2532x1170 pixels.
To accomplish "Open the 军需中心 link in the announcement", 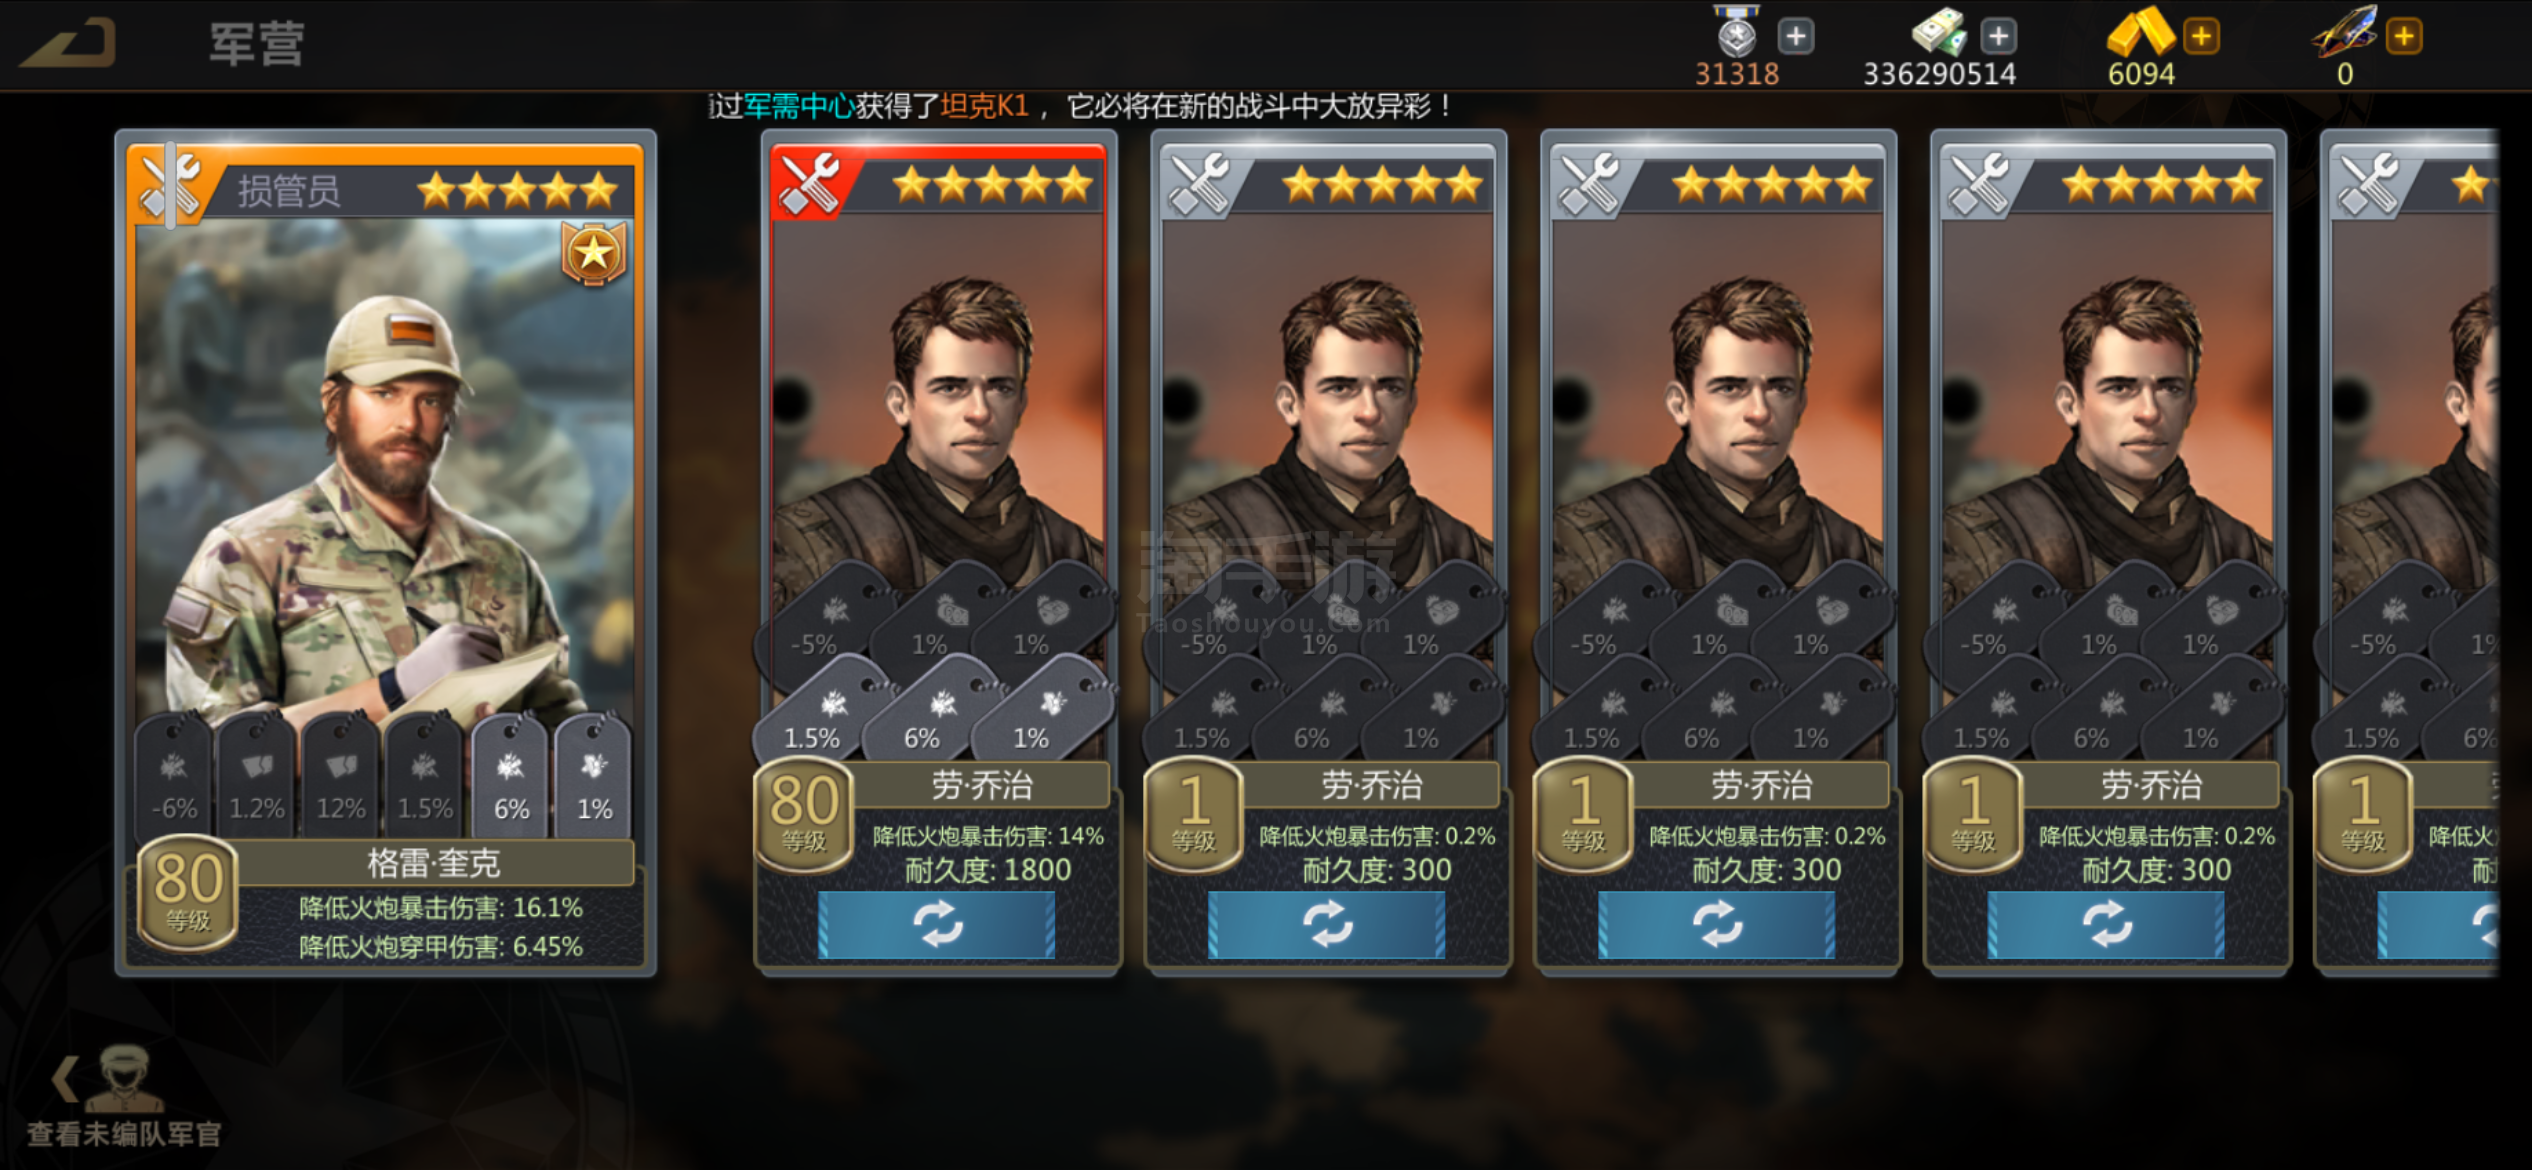I will click(798, 106).
